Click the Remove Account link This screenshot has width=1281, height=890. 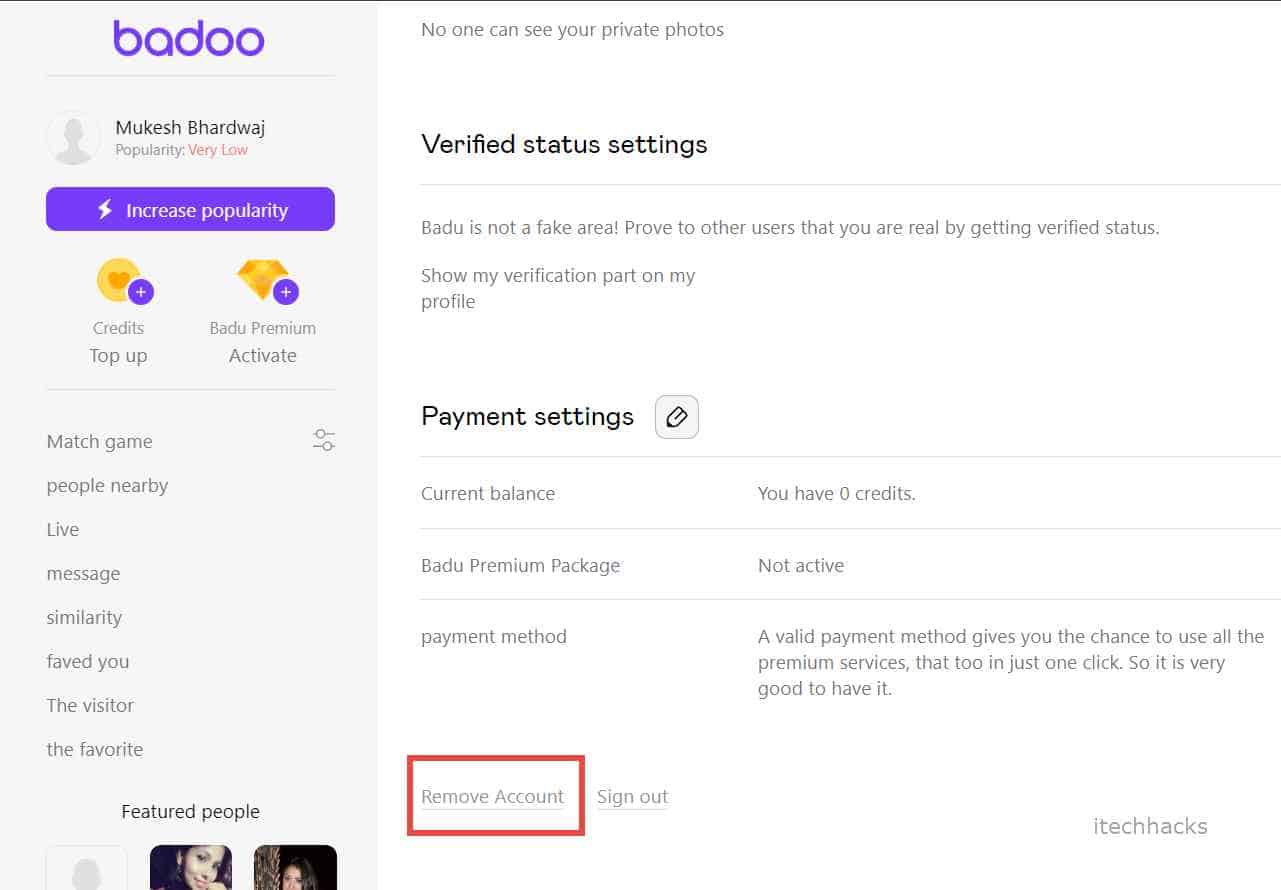(493, 797)
